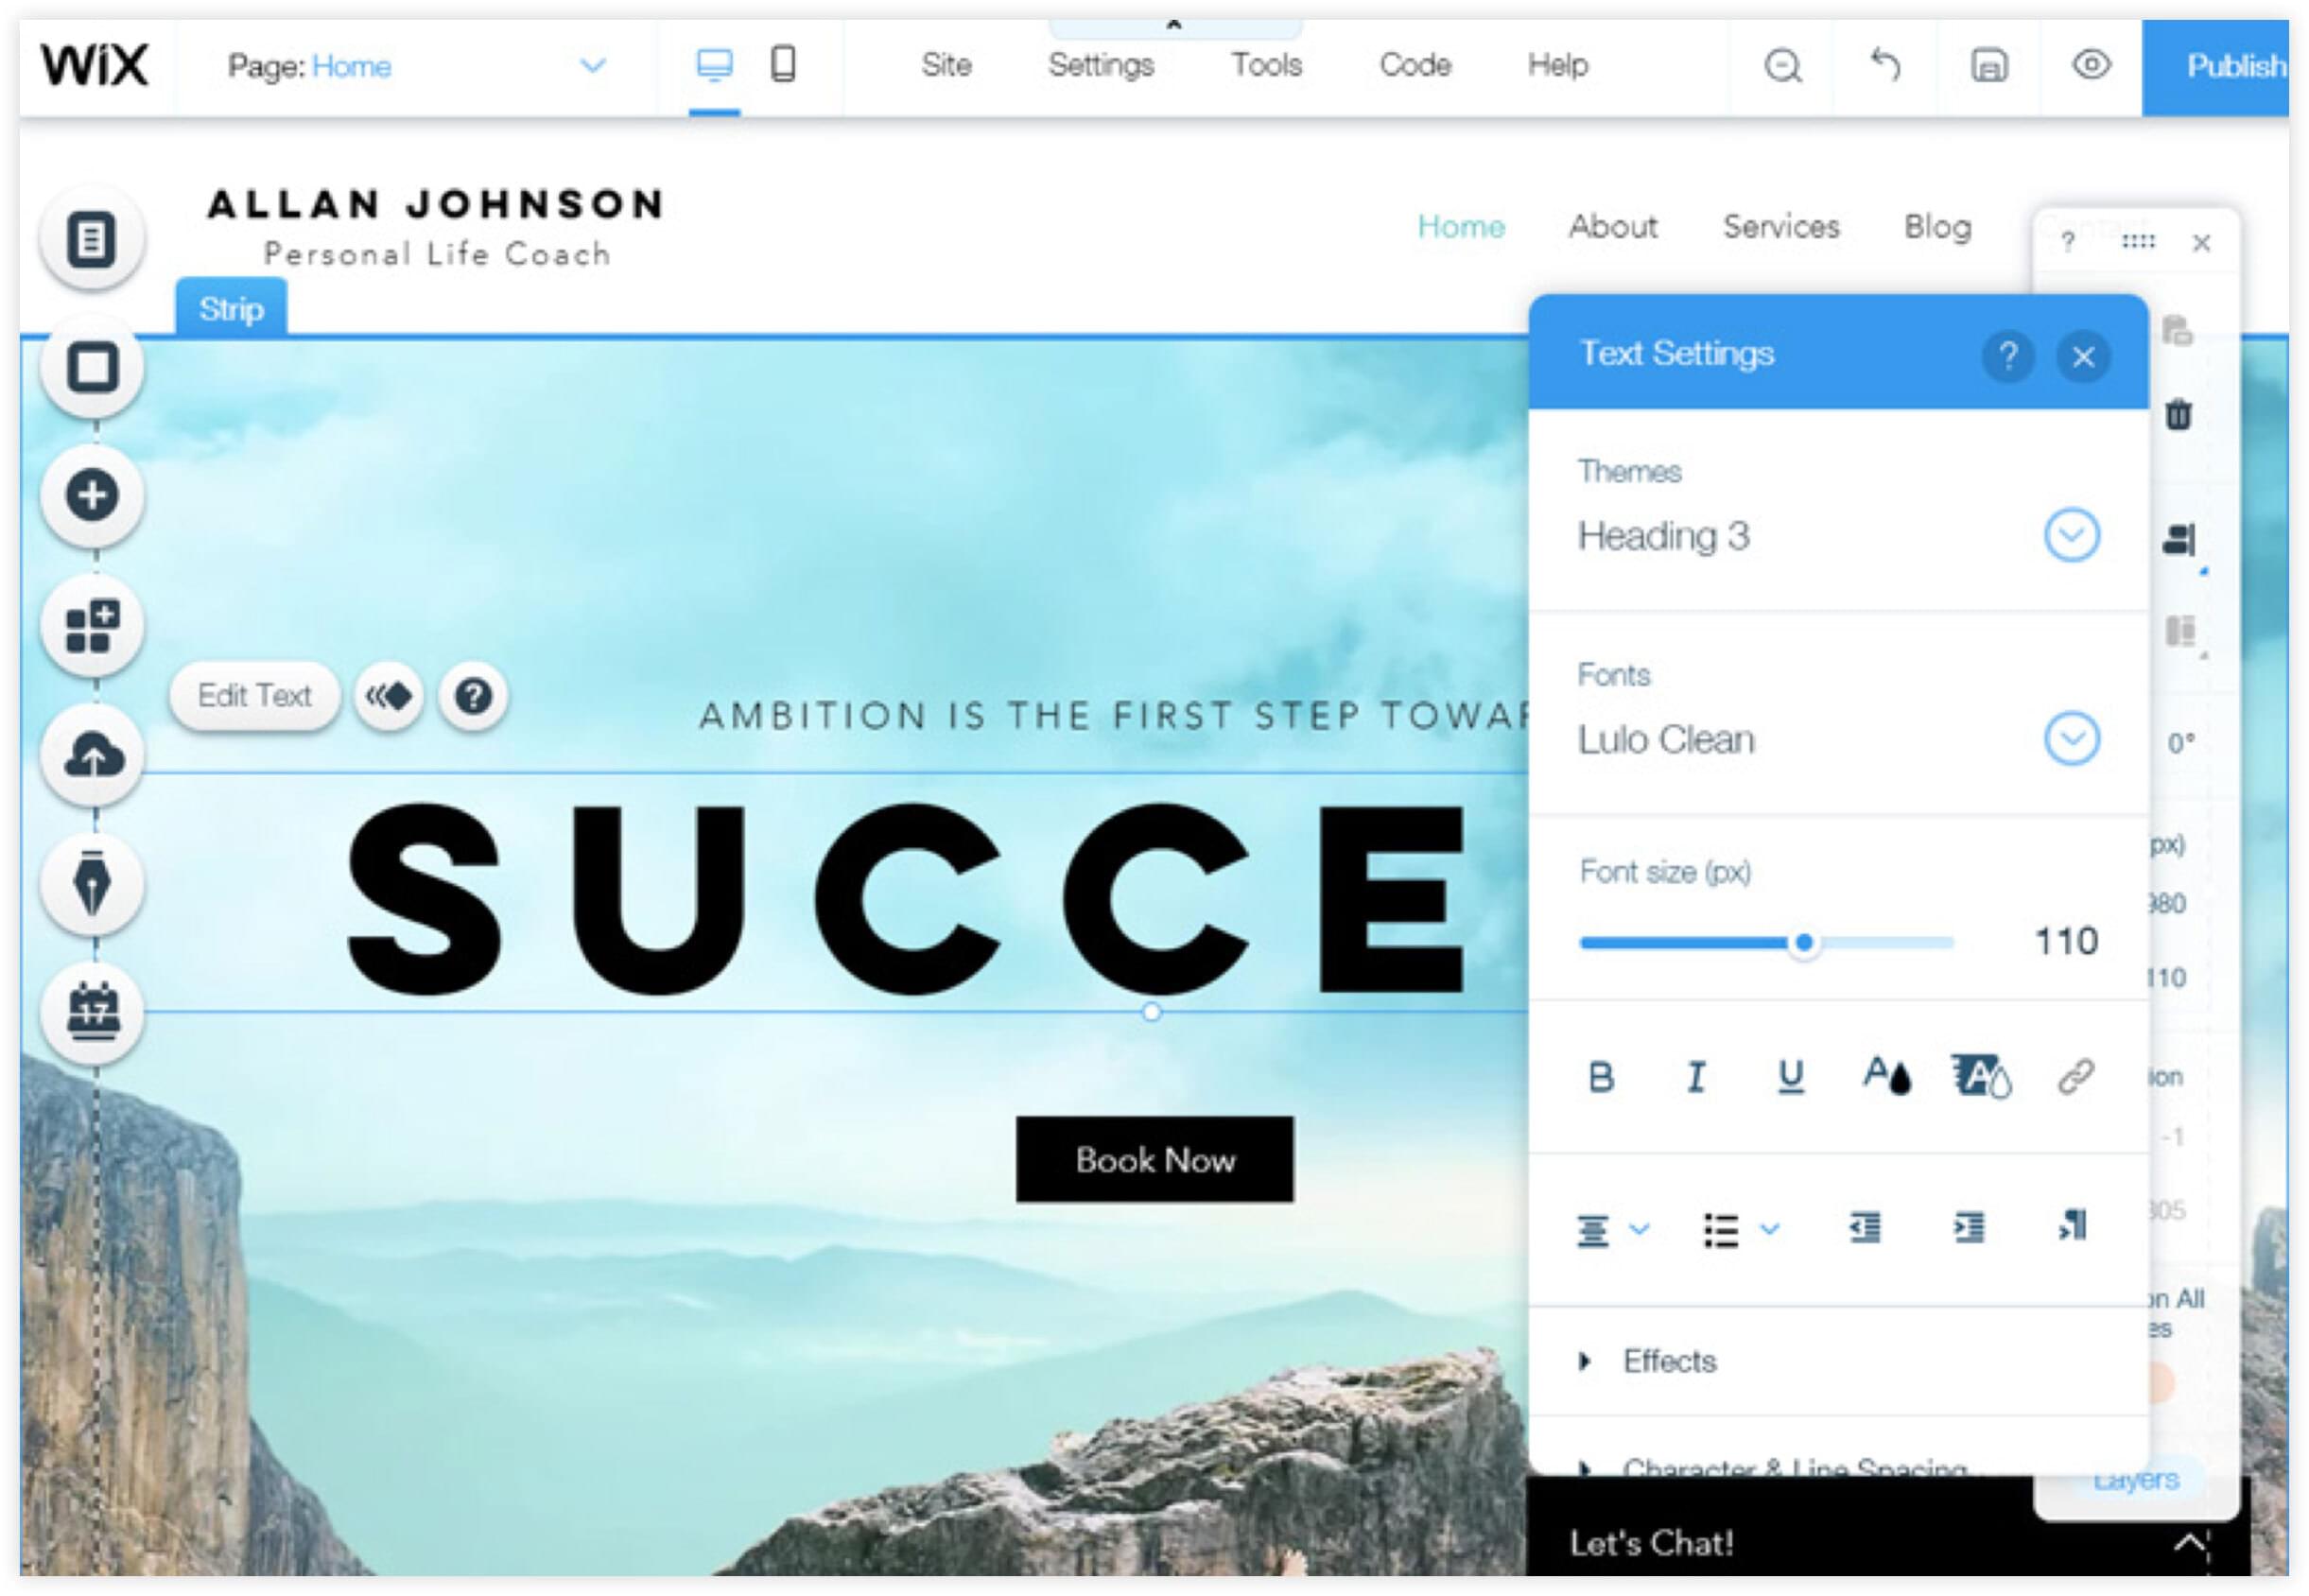The width and height of the screenshot is (2309, 1596).
Task: Toggle underline formatting
Action: [x=1790, y=1077]
